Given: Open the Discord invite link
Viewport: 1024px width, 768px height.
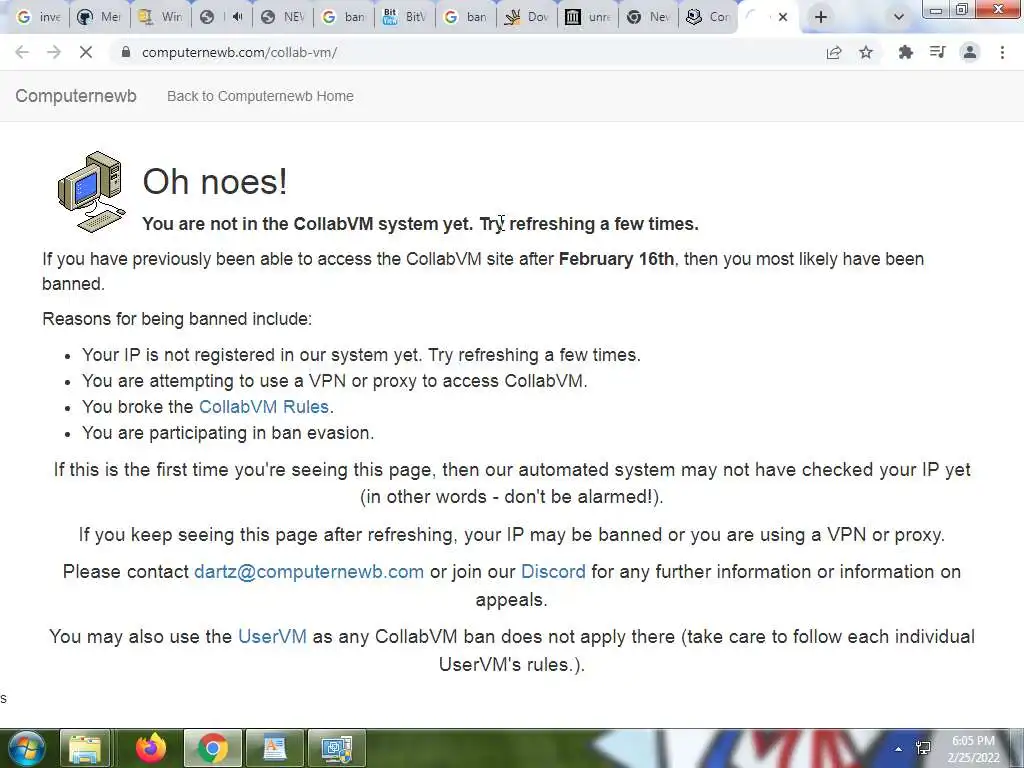Looking at the screenshot, I should (x=553, y=572).
